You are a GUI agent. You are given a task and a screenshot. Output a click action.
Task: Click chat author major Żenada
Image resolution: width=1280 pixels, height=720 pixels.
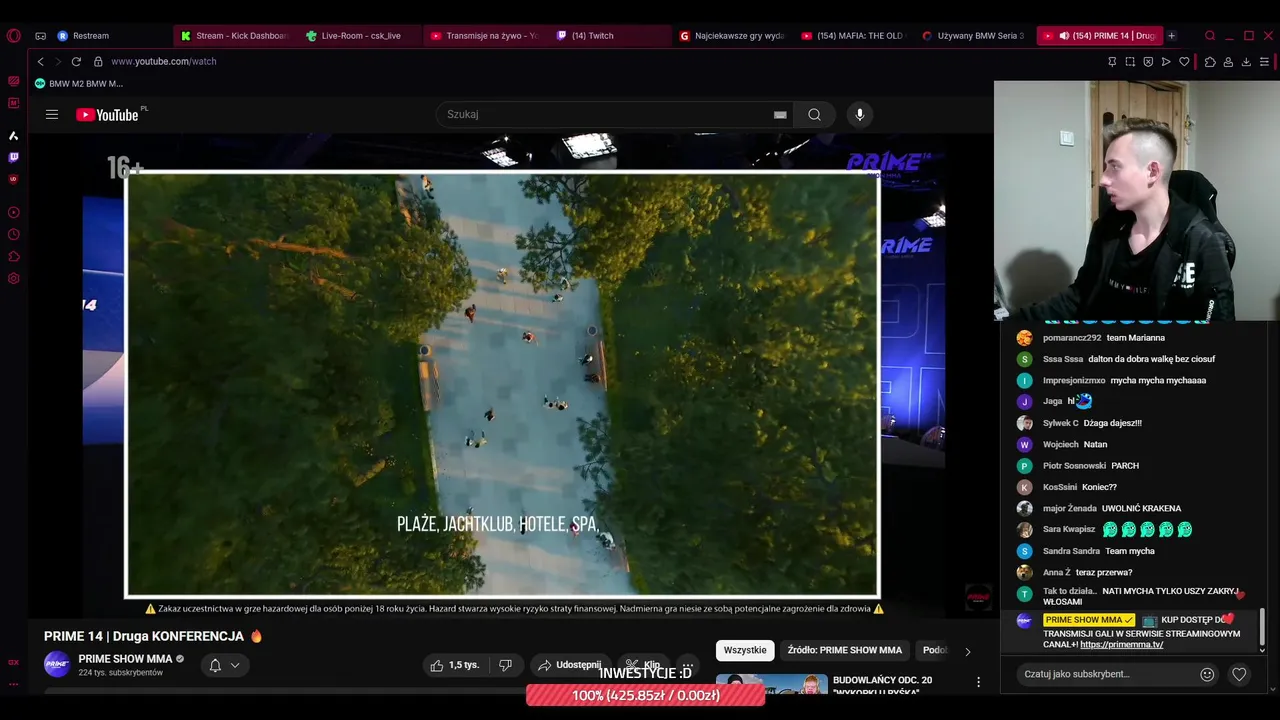tap(1069, 508)
